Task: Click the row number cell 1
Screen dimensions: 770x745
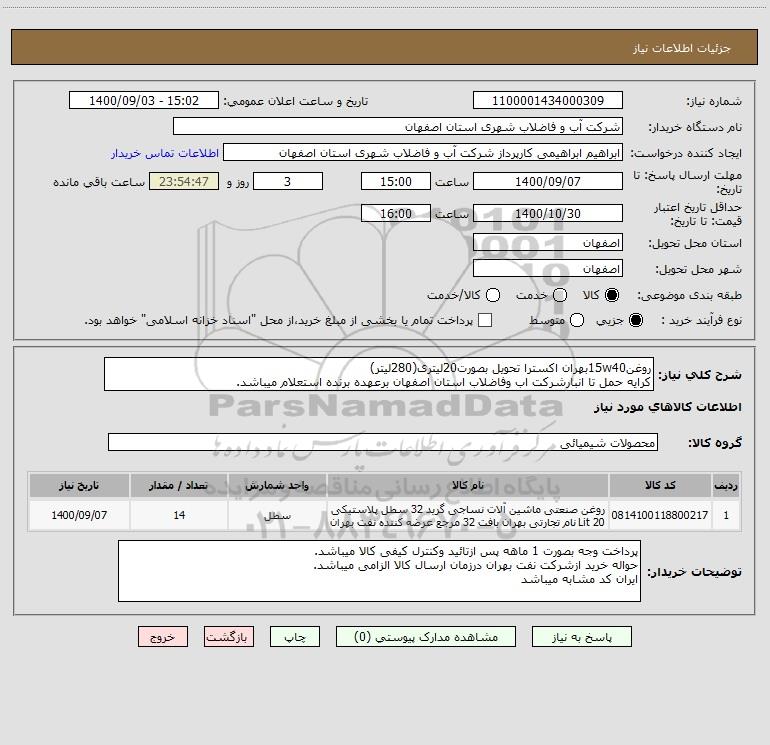Action: (726, 515)
